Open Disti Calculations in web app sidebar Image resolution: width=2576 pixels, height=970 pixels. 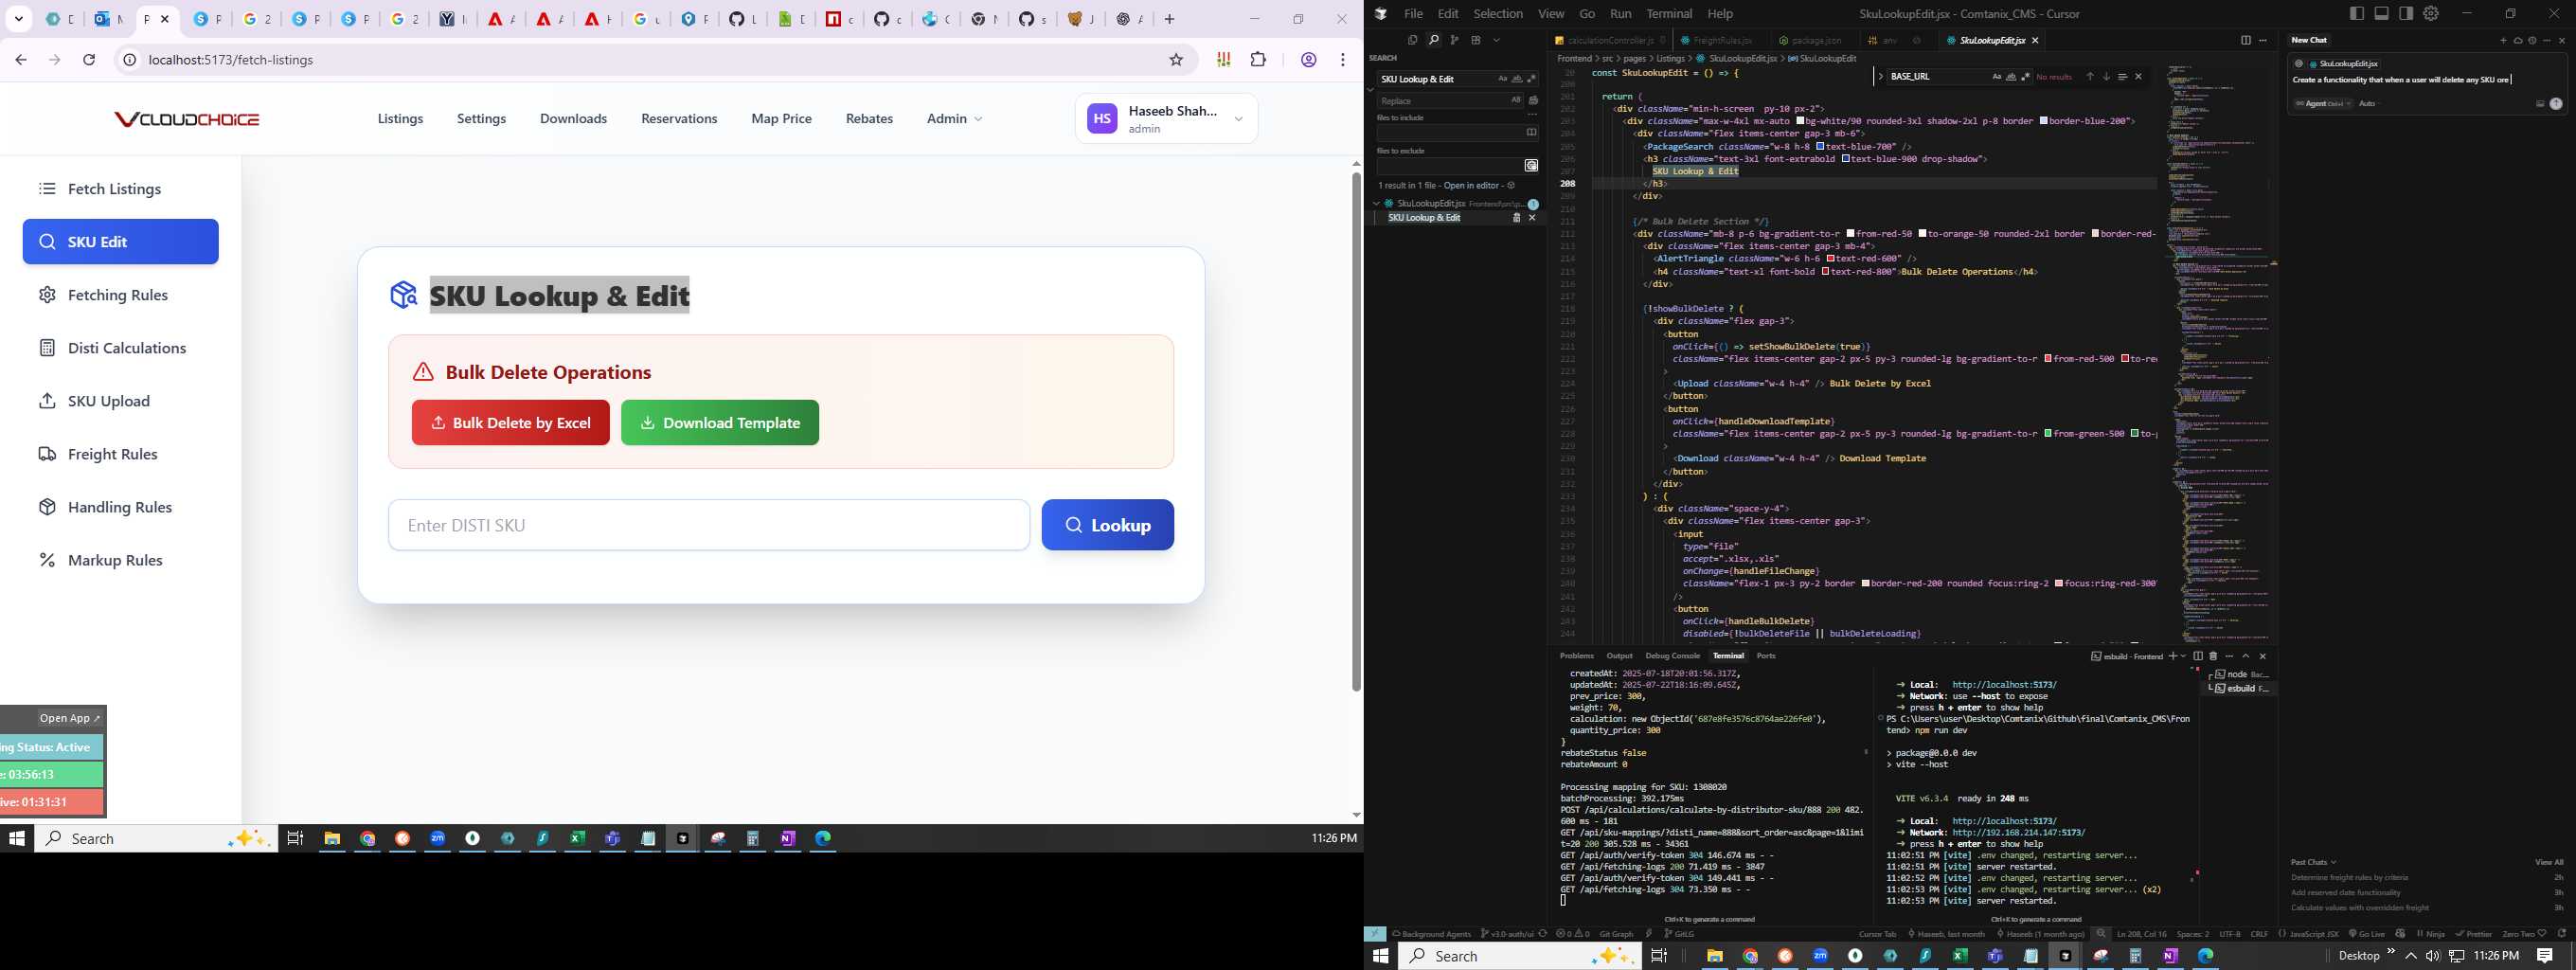(x=120, y=348)
